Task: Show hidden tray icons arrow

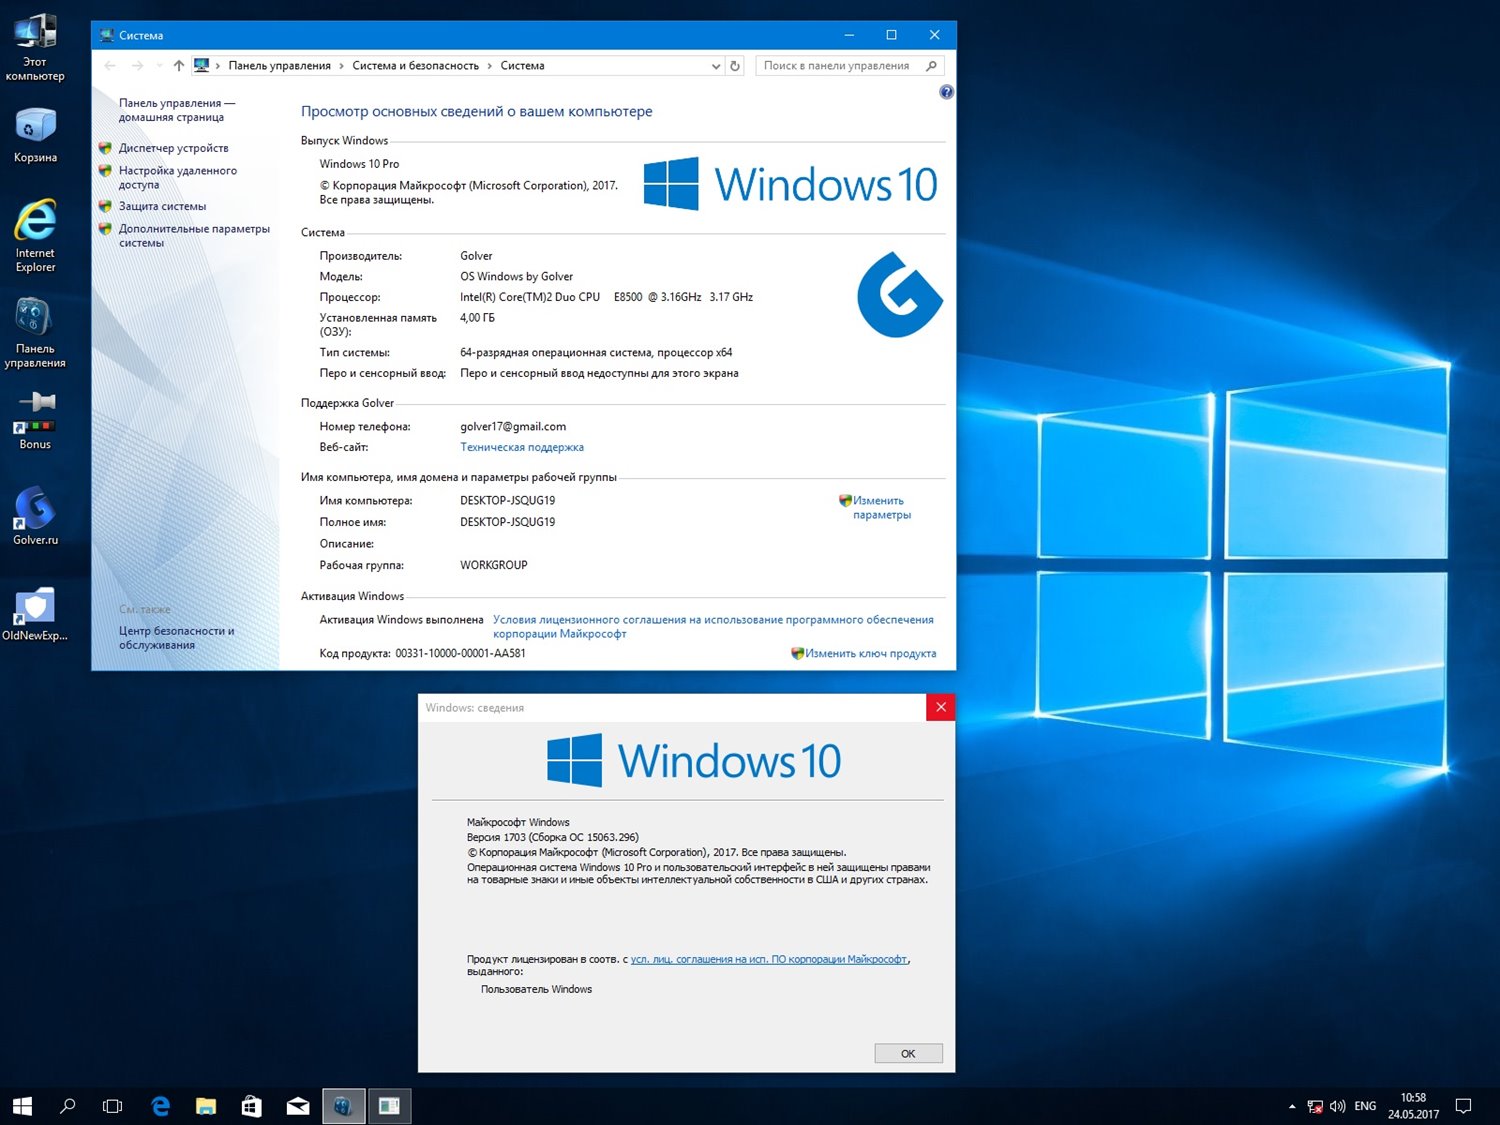Action: point(1292,1106)
